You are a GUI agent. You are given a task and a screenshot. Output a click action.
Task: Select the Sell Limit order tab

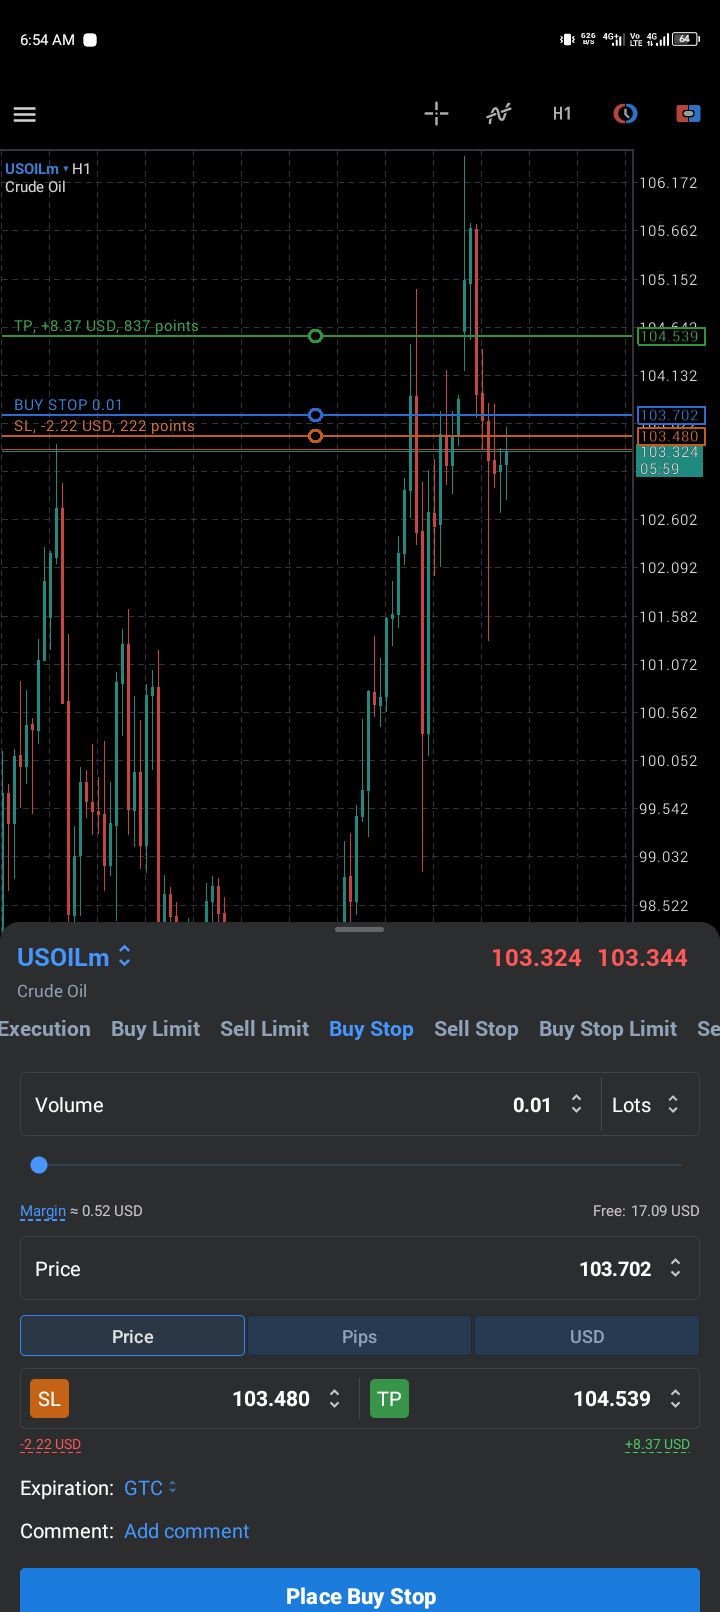pyautogui.click(x=264, y=1029)
